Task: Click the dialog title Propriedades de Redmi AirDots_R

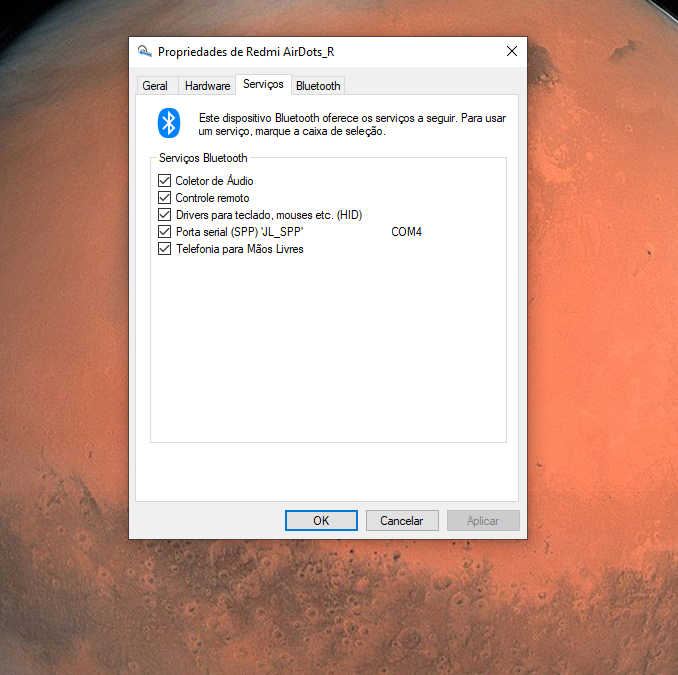Action: 246,52
